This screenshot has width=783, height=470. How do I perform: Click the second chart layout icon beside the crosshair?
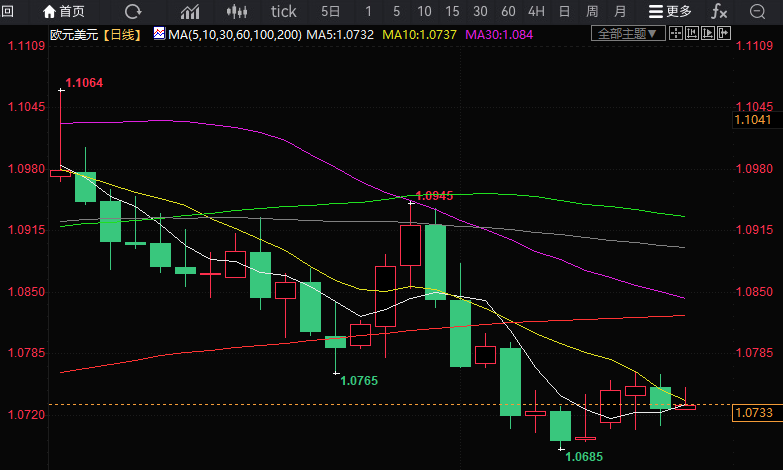(692, 33)
